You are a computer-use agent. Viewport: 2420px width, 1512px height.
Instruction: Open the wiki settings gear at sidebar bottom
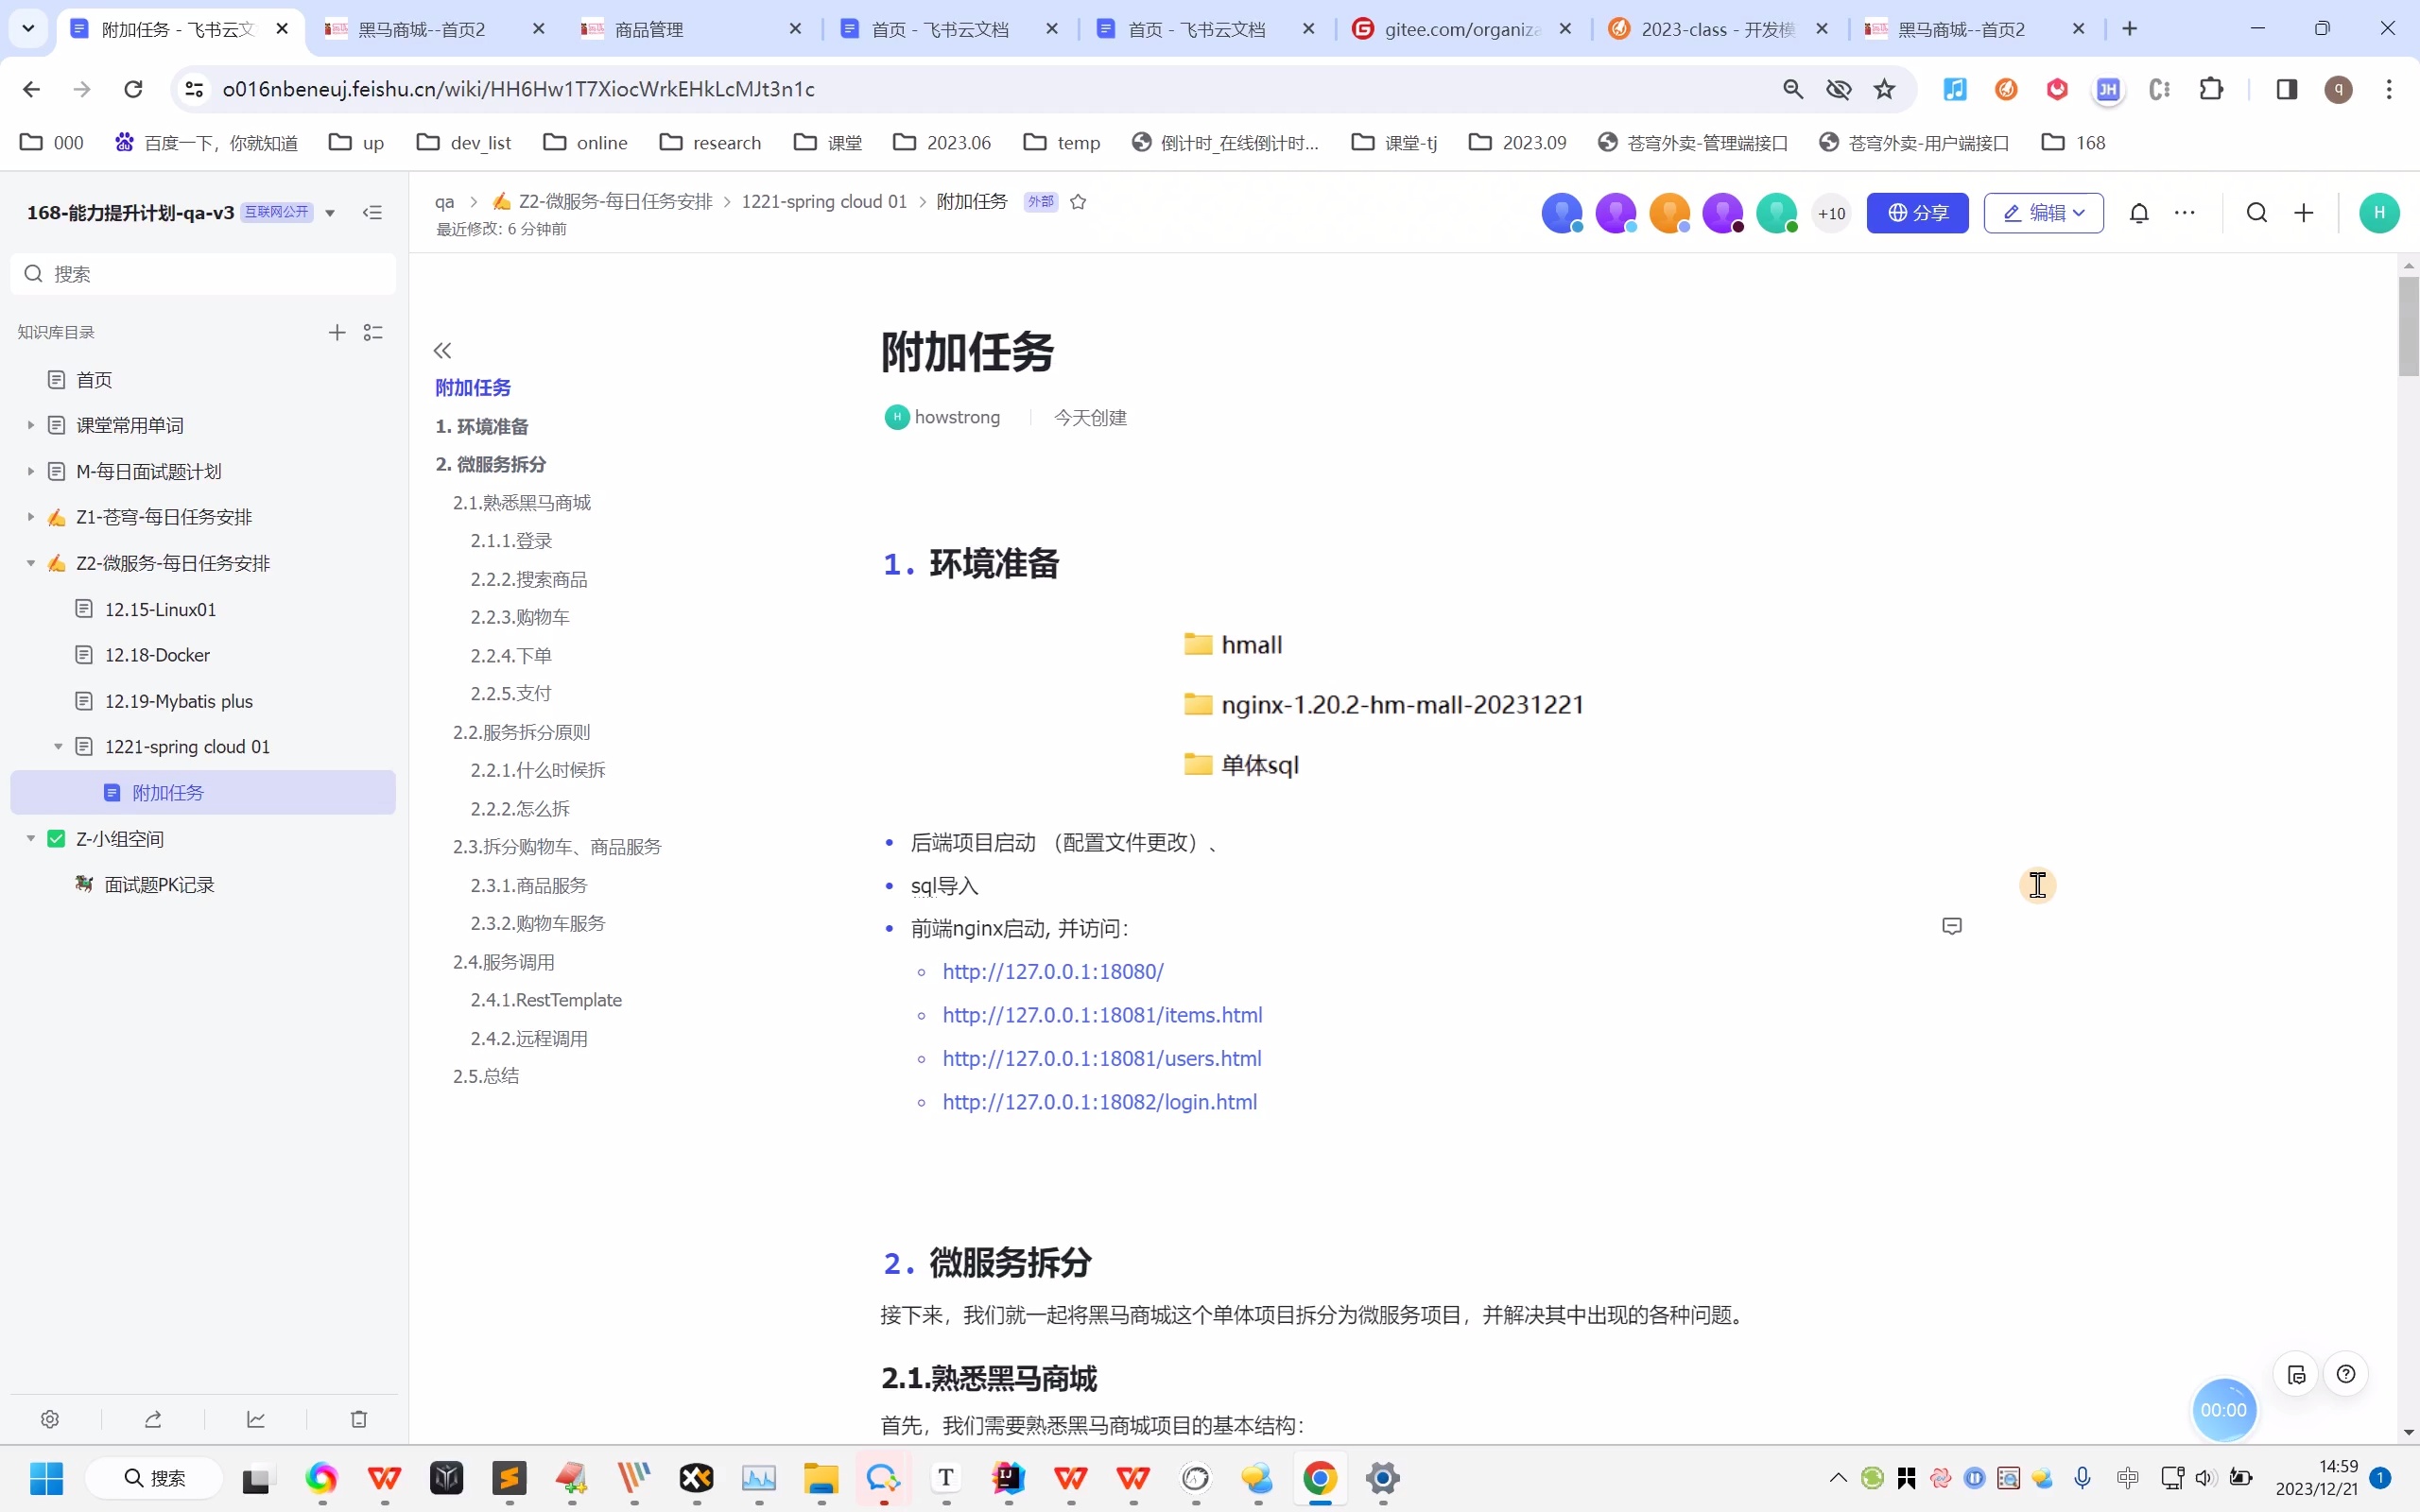[48, 1419]
